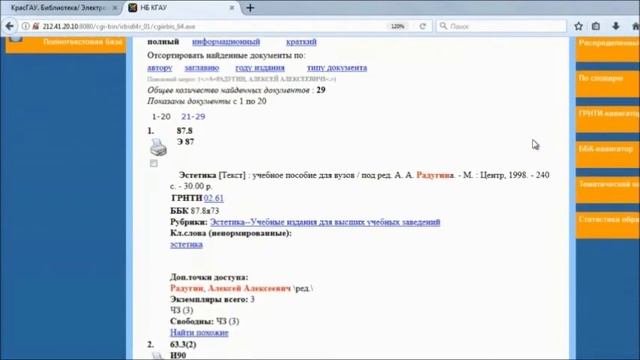The image size is (640, 360).
Task: Go to results page 21-29
Action: pos(193,117)
